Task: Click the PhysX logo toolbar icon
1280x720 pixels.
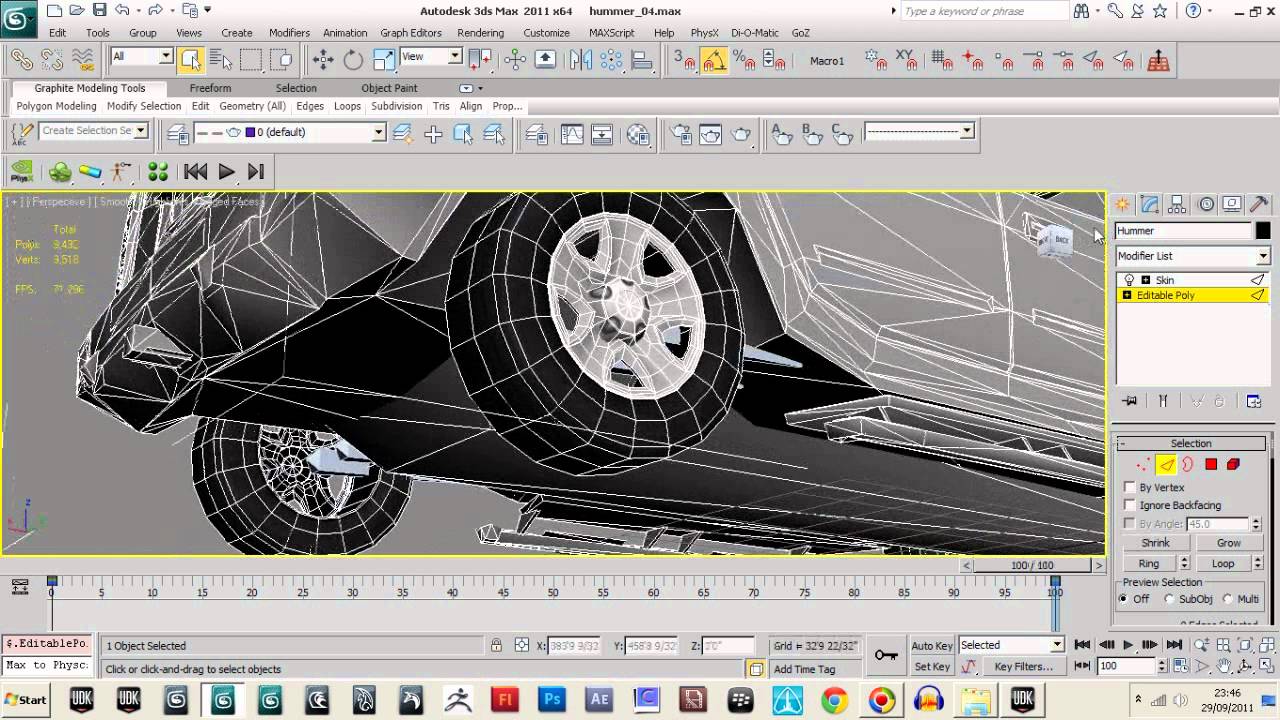Action: [x=22, y=172]
